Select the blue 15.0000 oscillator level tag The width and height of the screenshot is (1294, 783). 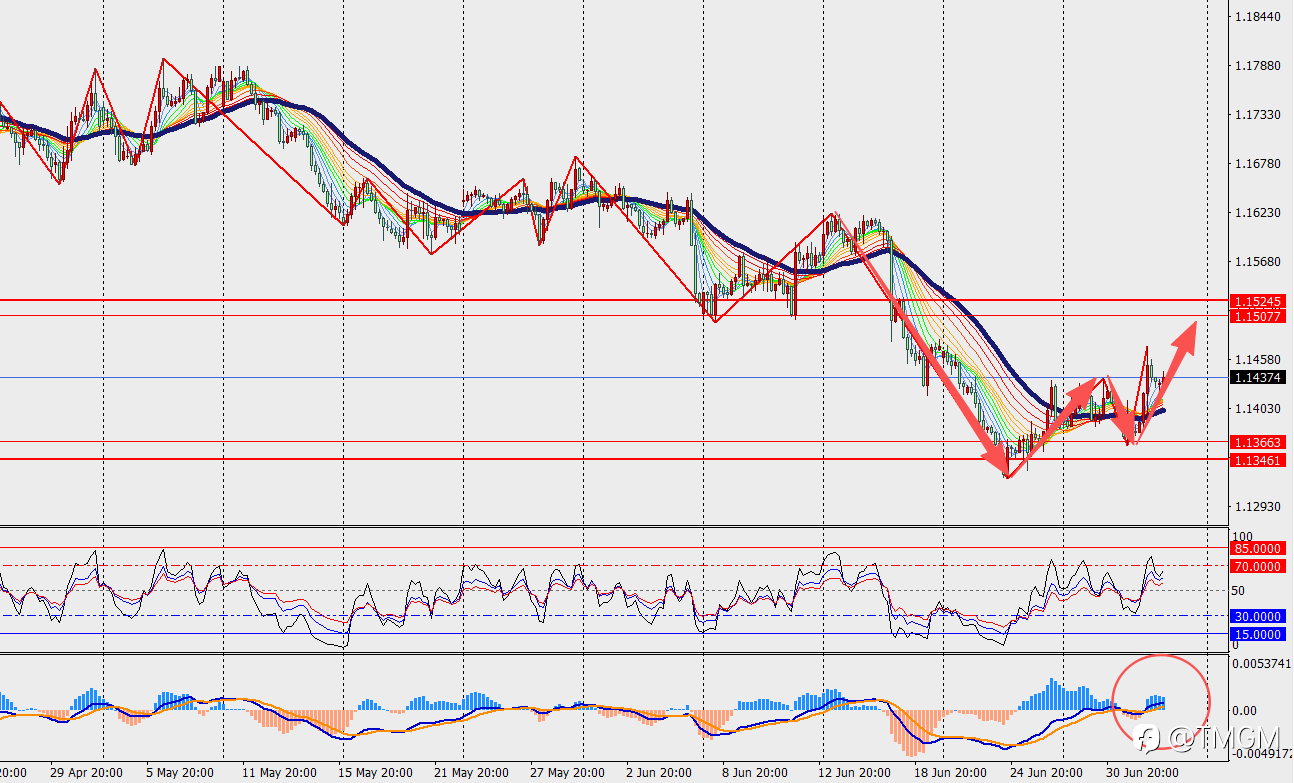tap(1258, 634)
